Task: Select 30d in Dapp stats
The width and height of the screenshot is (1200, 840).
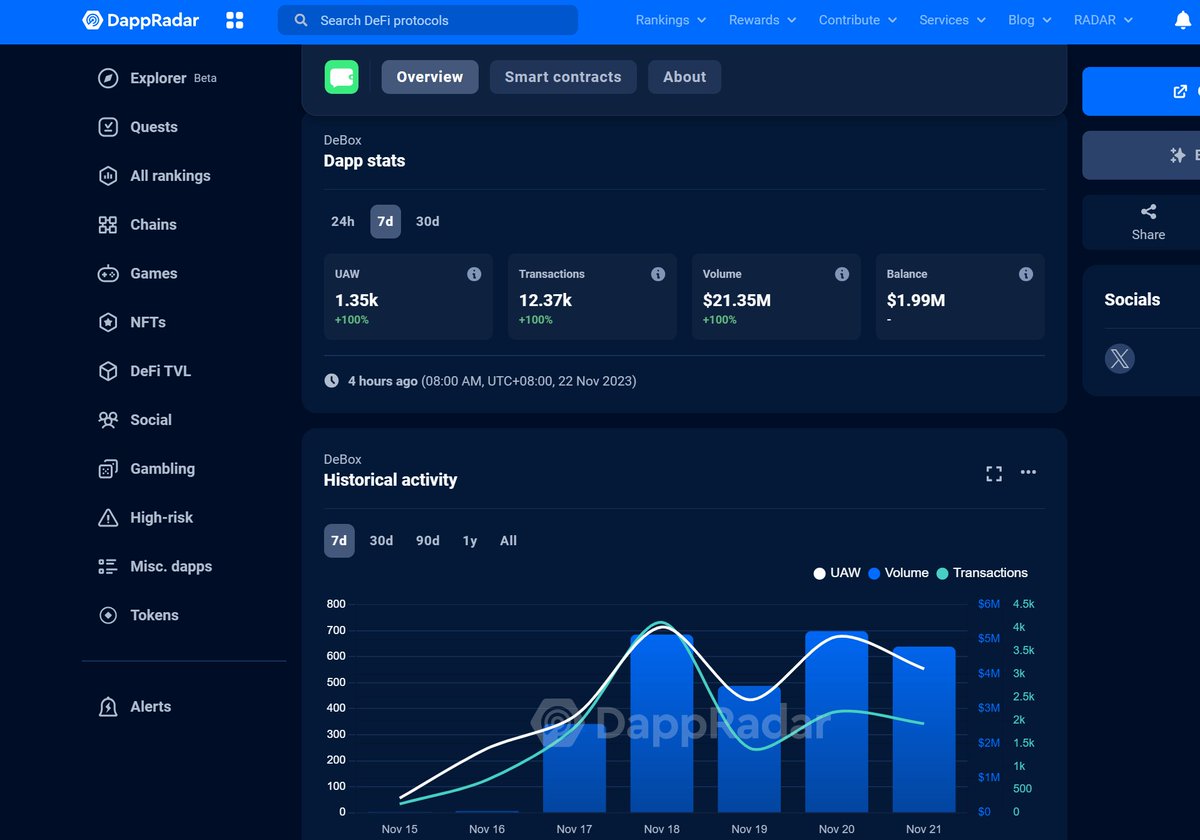Action: coord(427,222)
